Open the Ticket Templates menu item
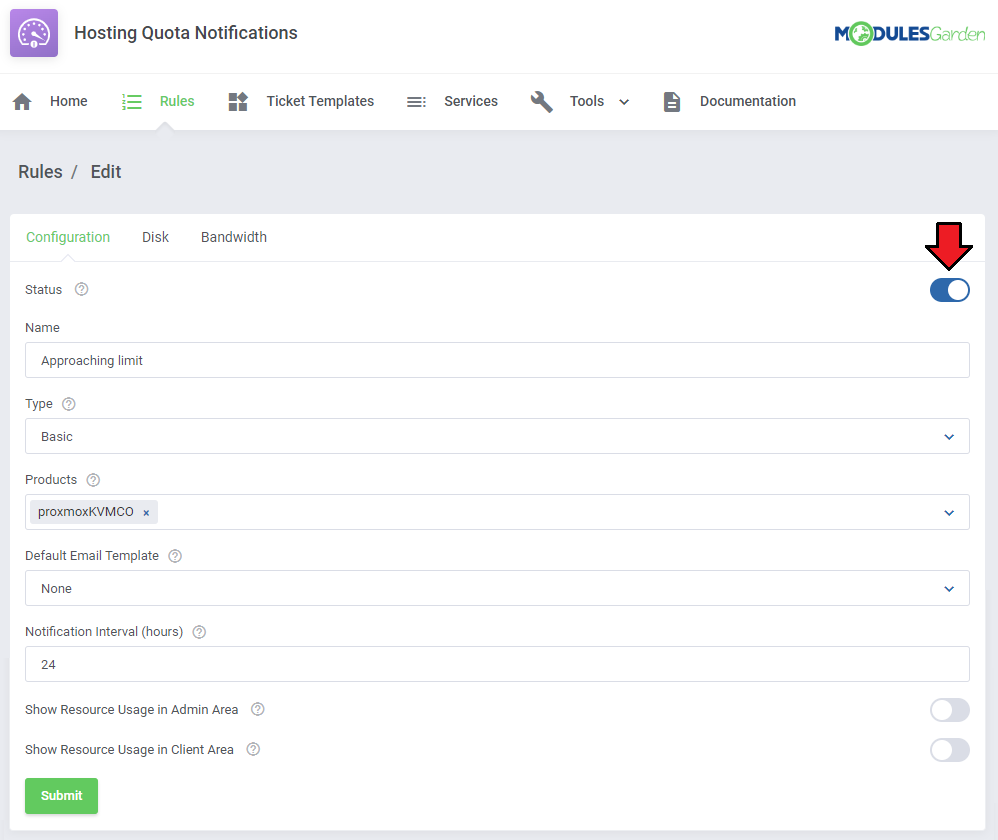This screenshot has height=840, width=998. 320,101
